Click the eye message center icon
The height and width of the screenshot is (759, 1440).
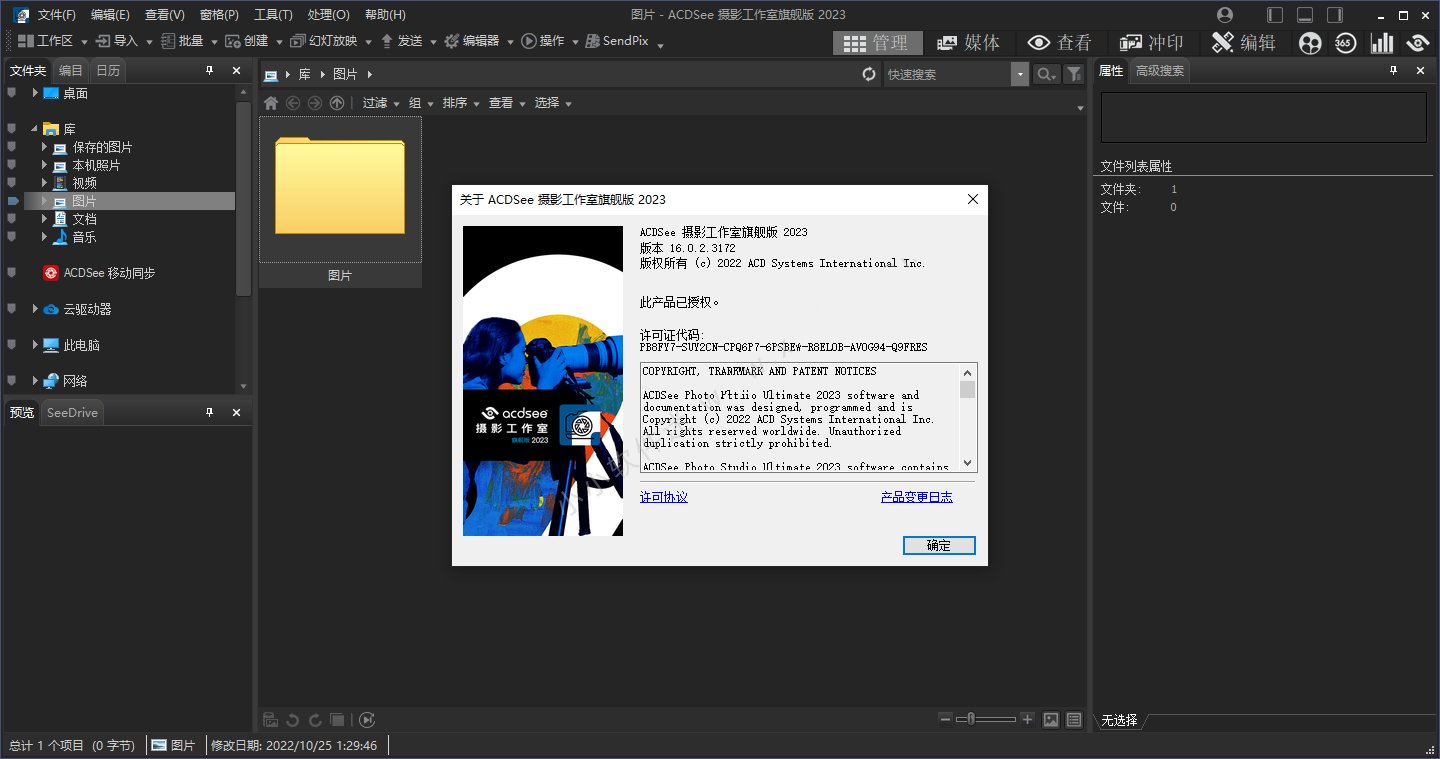(x=1417, y=43)
